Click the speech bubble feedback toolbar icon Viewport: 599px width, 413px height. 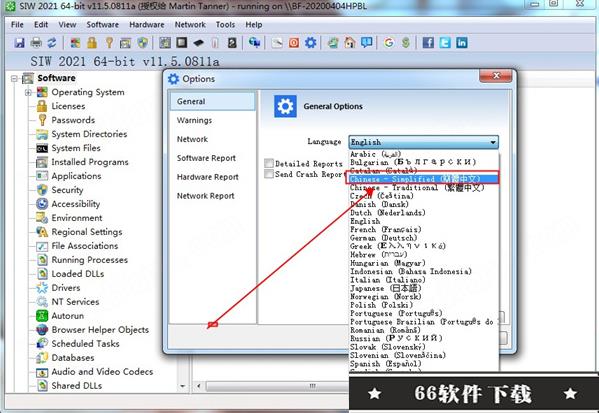click(x=367, y=42)
